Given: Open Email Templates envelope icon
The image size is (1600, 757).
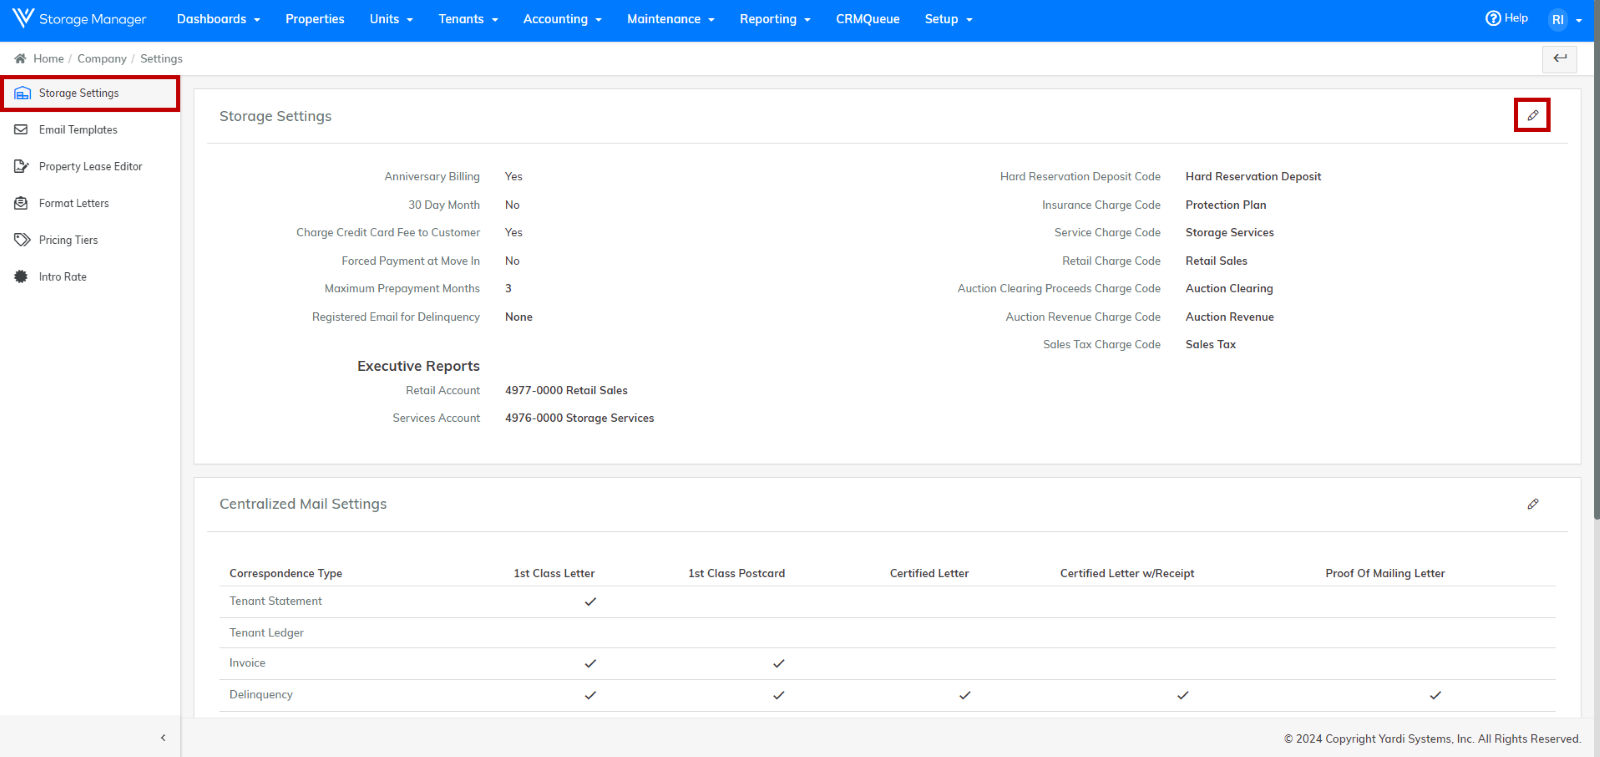Looking at the screenshot, I should click(x=21, y=130).
